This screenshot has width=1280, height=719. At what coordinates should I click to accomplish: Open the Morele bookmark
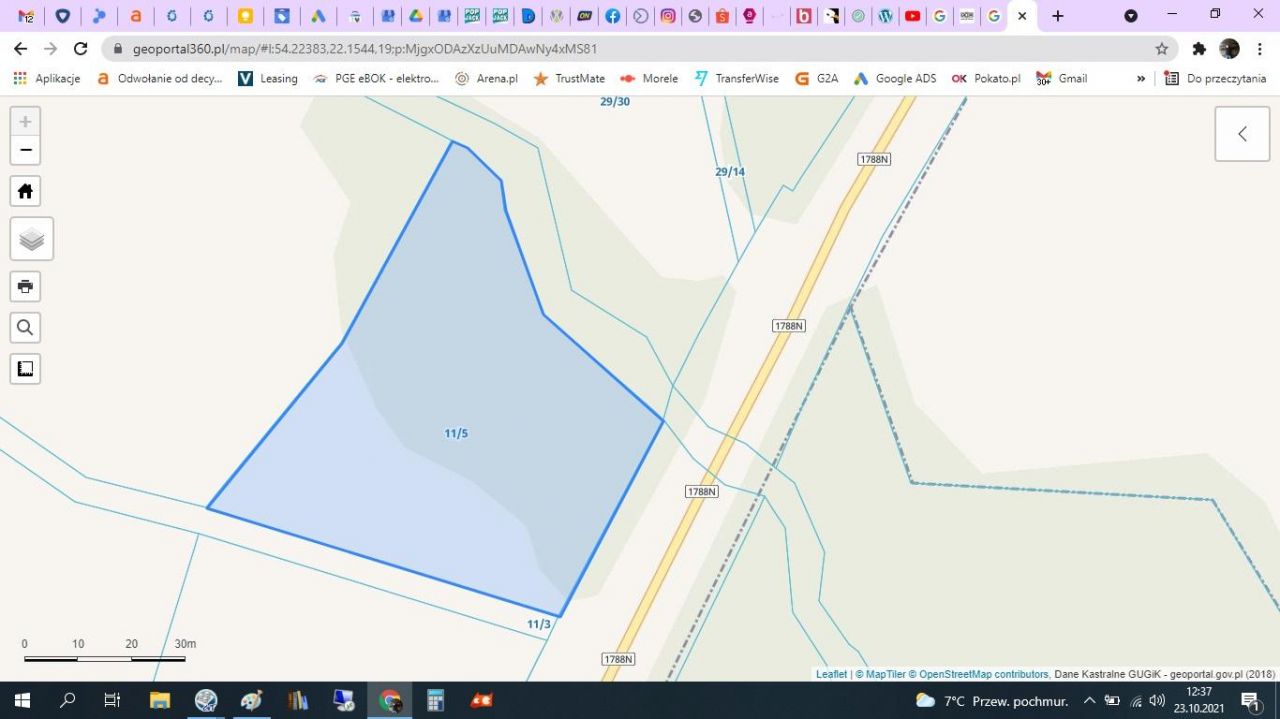[x=649, y=78]
